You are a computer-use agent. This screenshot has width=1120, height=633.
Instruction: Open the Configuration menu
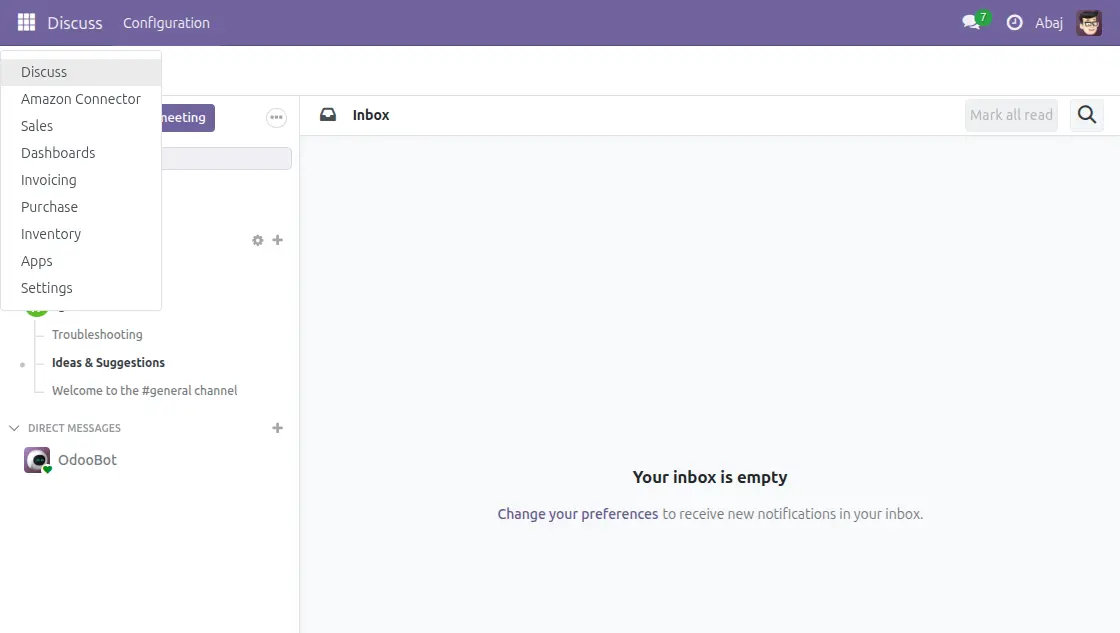[x=166, y=22]
